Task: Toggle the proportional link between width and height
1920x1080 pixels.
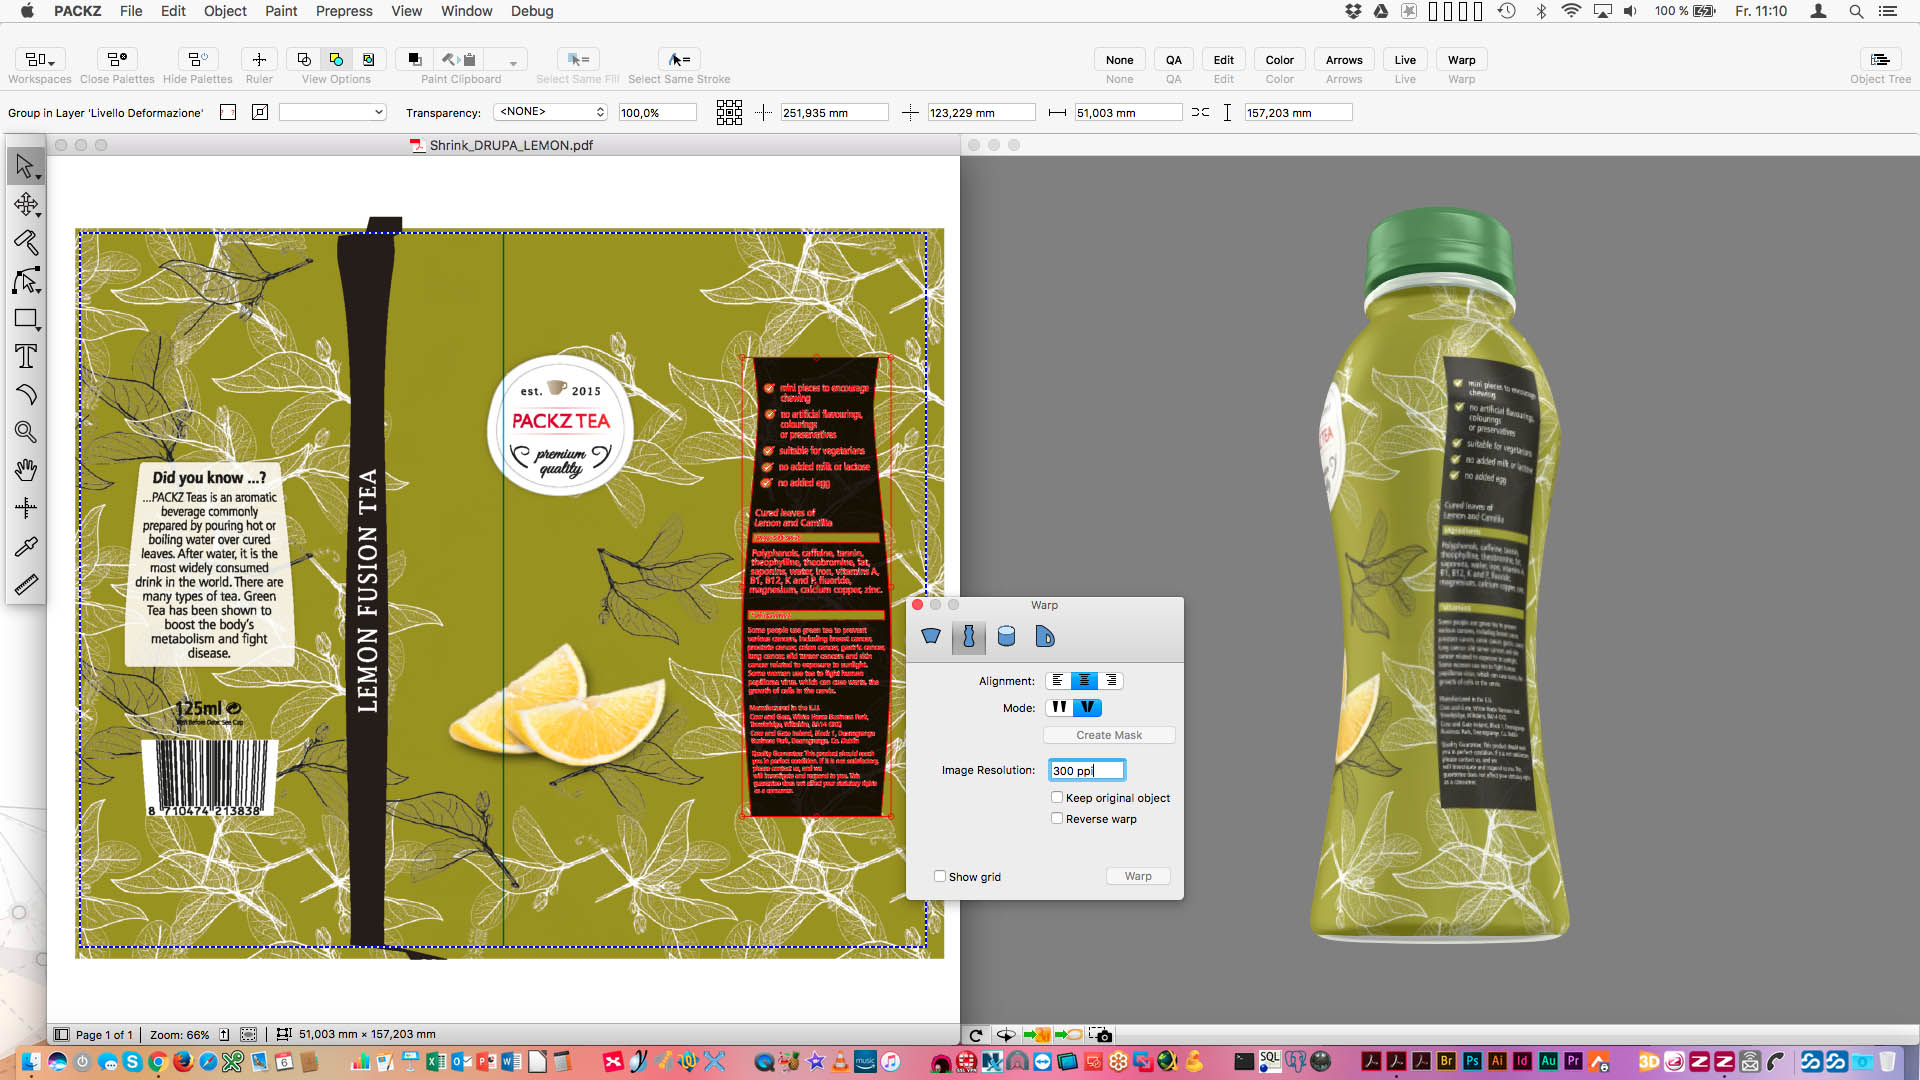Action: click(x=1200, y=113)
